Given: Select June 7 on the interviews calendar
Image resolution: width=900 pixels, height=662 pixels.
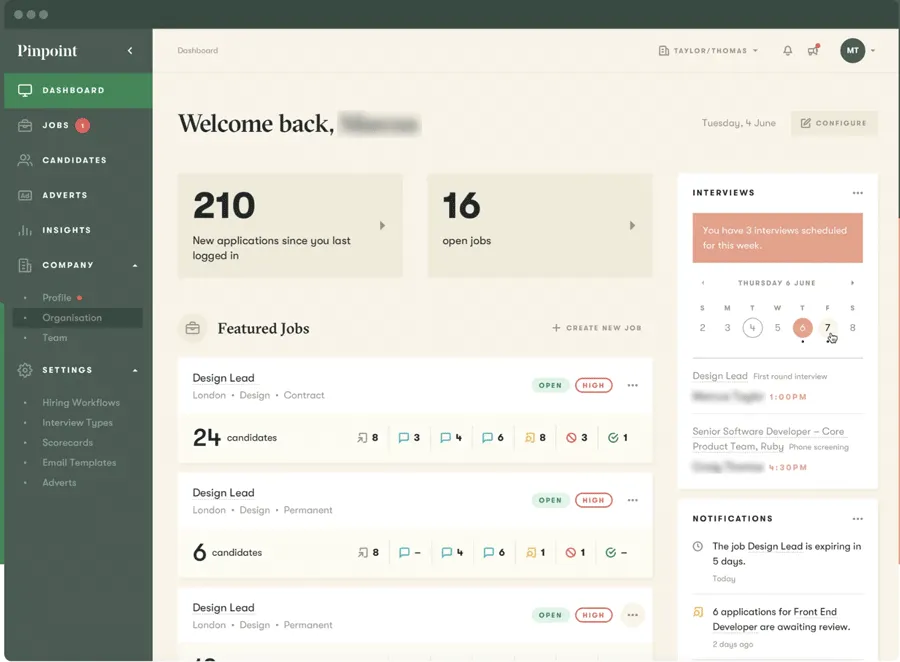Looking at the screenshot, I should [x=827, y=328].
